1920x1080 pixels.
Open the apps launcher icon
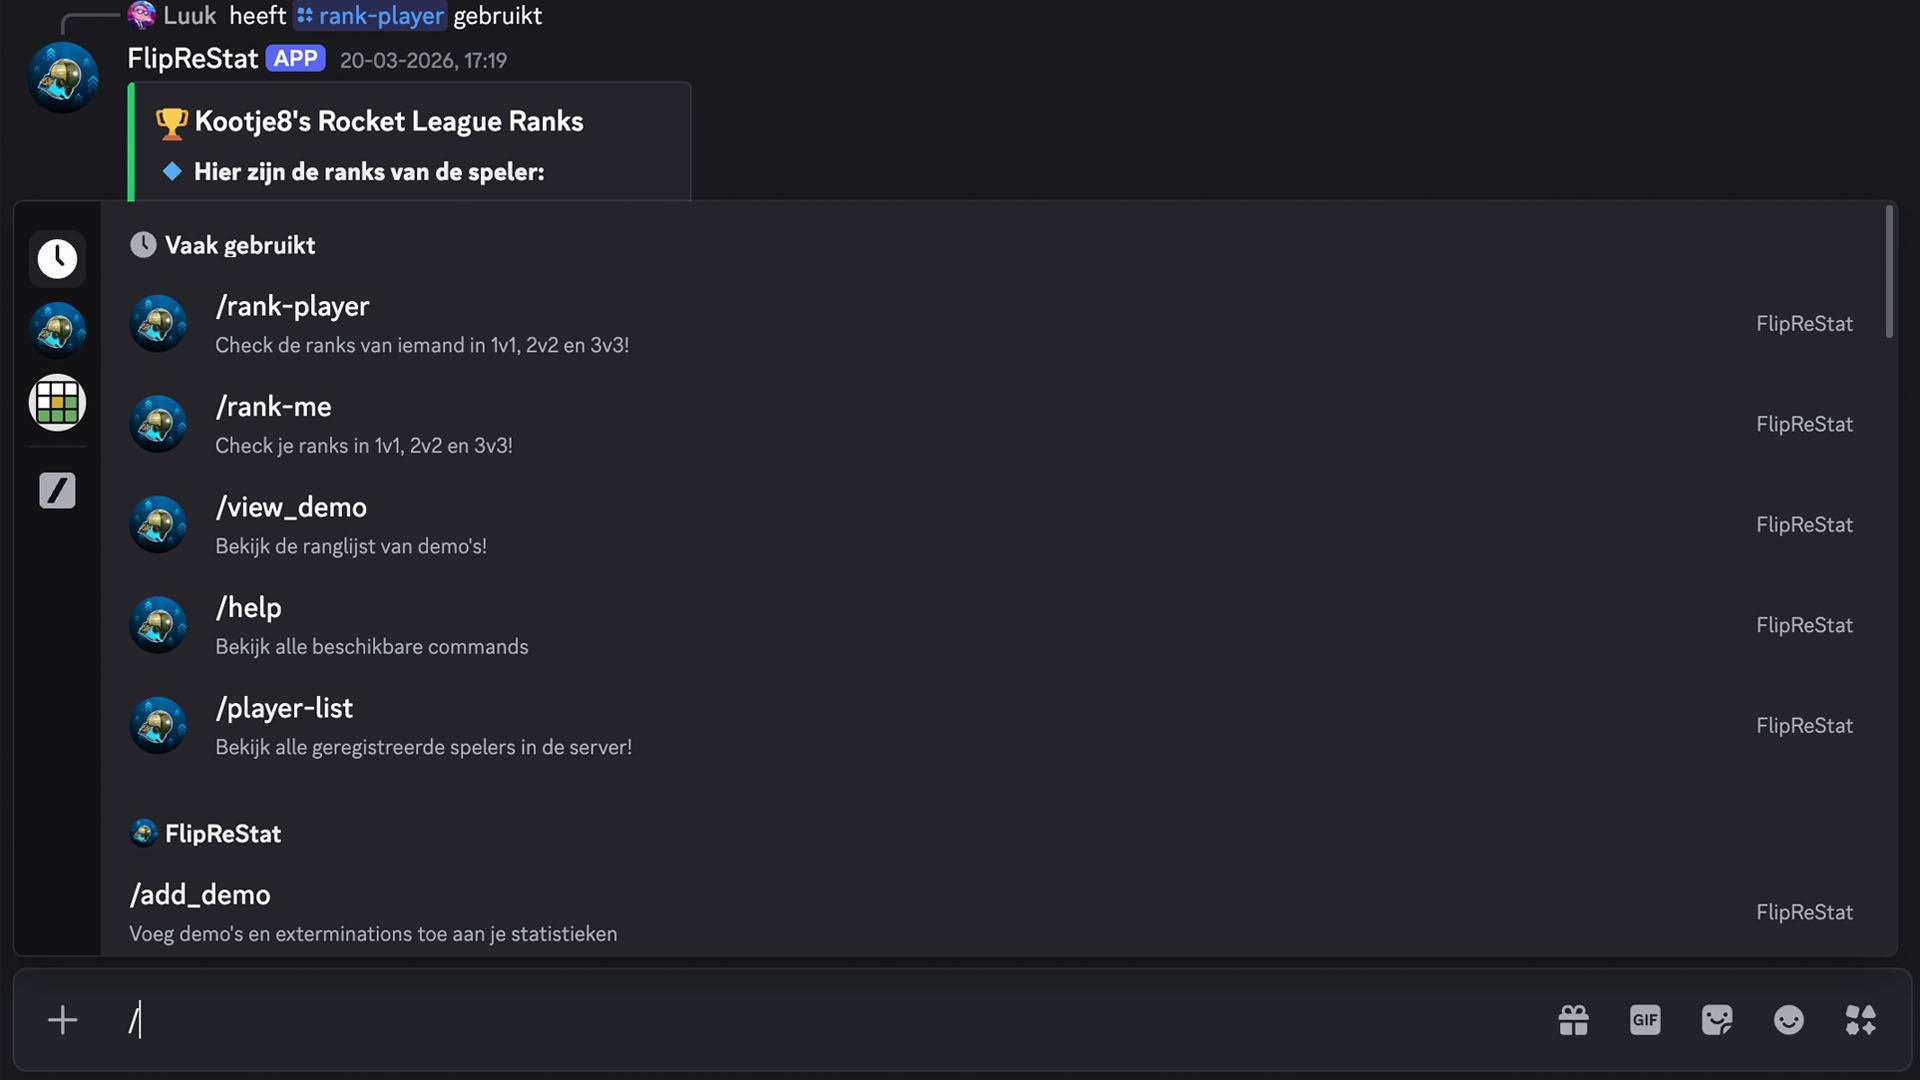pos(1861,1020)
